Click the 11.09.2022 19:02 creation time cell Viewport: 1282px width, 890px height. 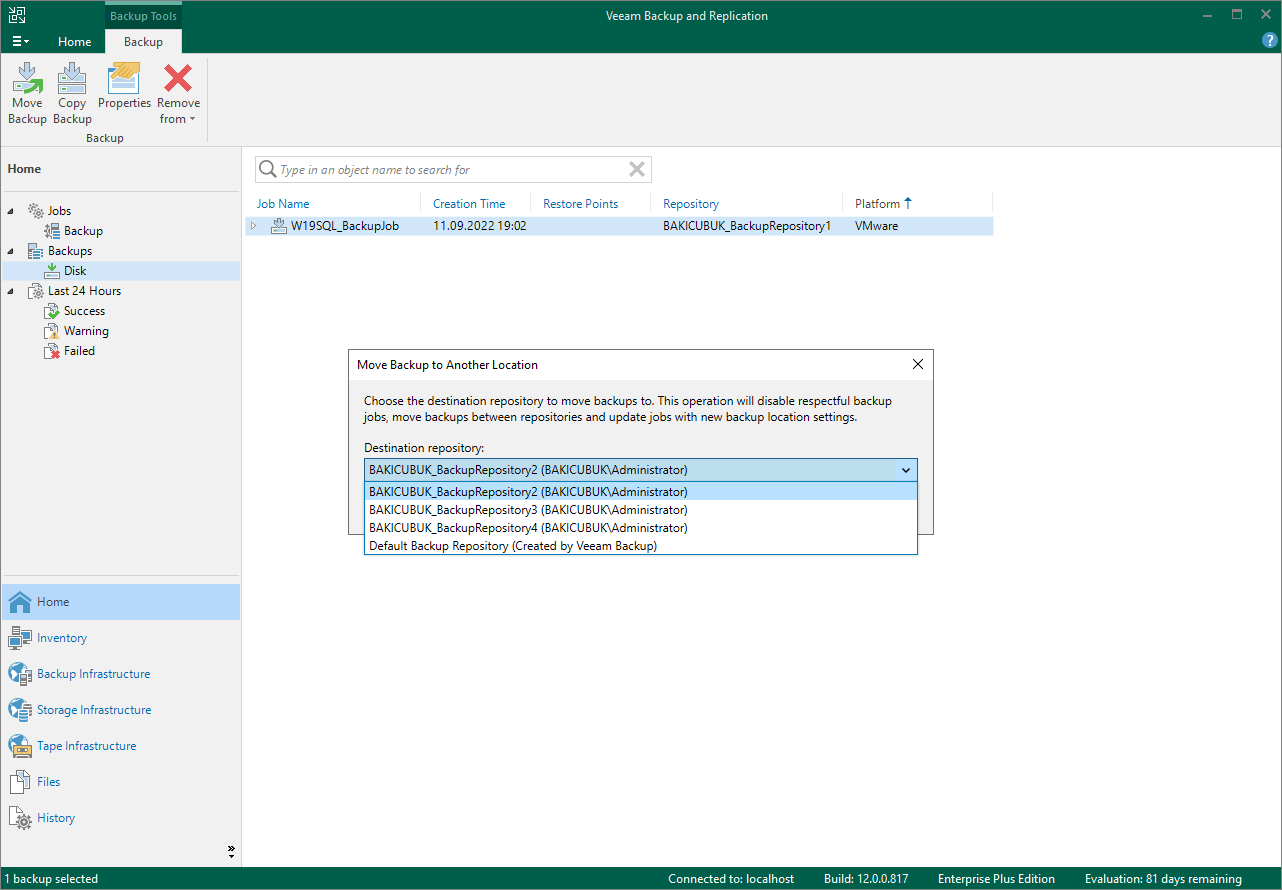(x=480, y=226)
